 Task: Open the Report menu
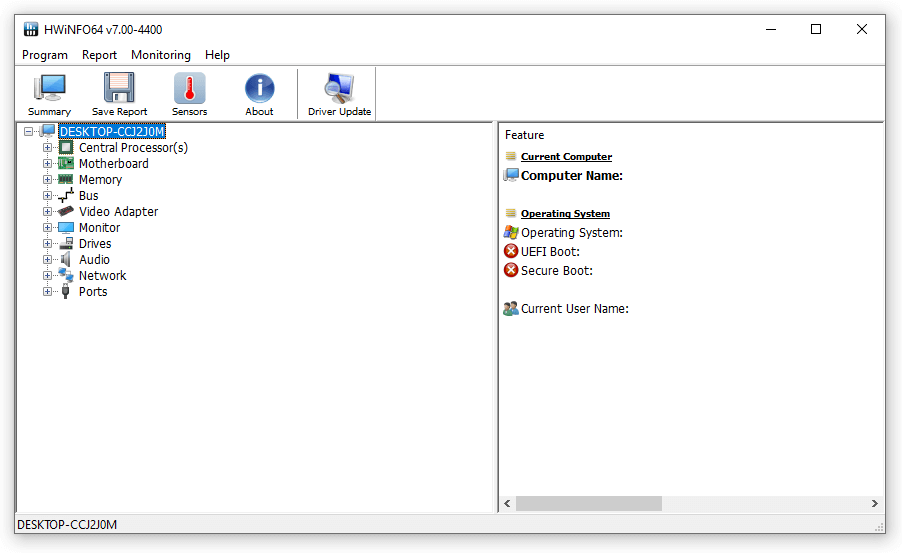99,55
